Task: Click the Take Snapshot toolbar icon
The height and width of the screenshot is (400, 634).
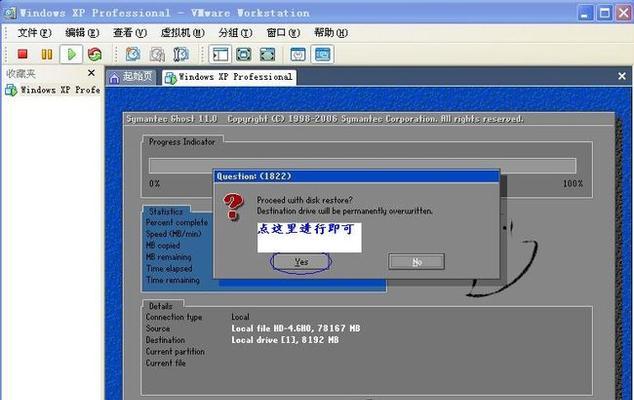Action: click(133, 54)
